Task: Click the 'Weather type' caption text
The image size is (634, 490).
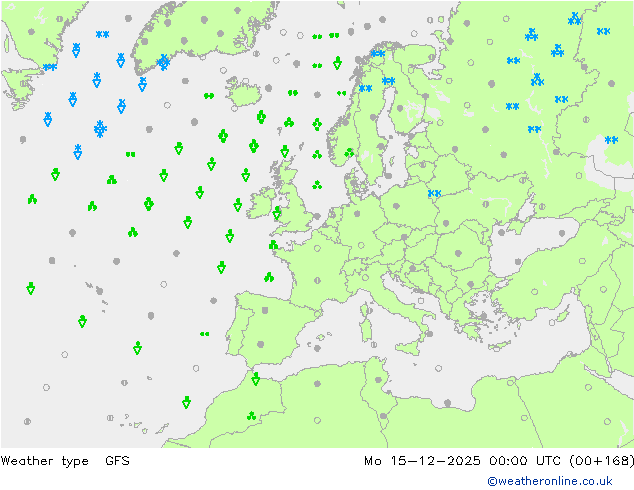Action: tap(44, 461)
